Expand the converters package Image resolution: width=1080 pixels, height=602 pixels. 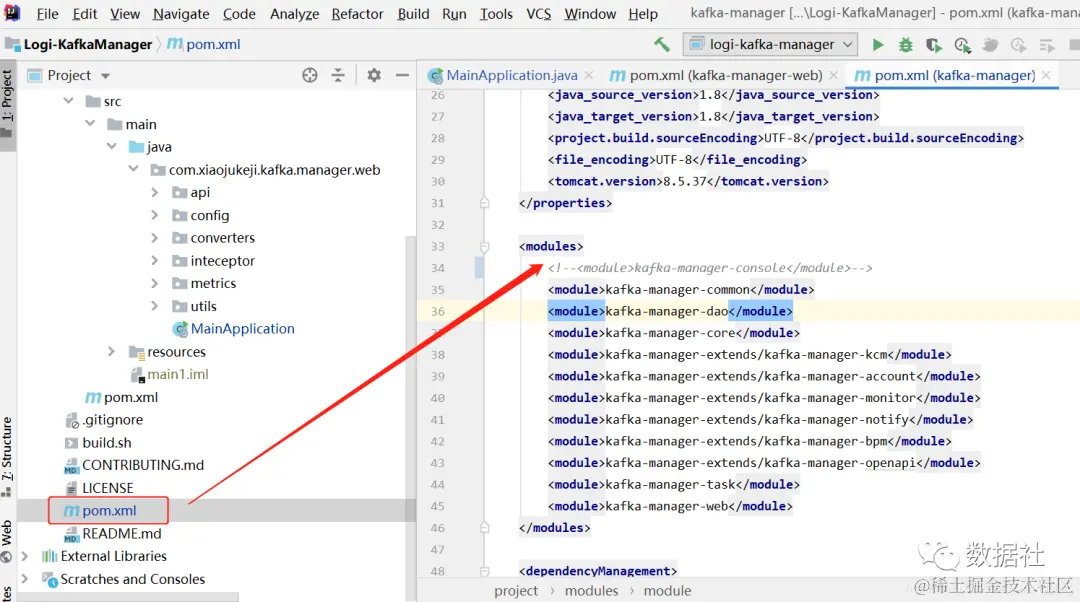point(155,238)
